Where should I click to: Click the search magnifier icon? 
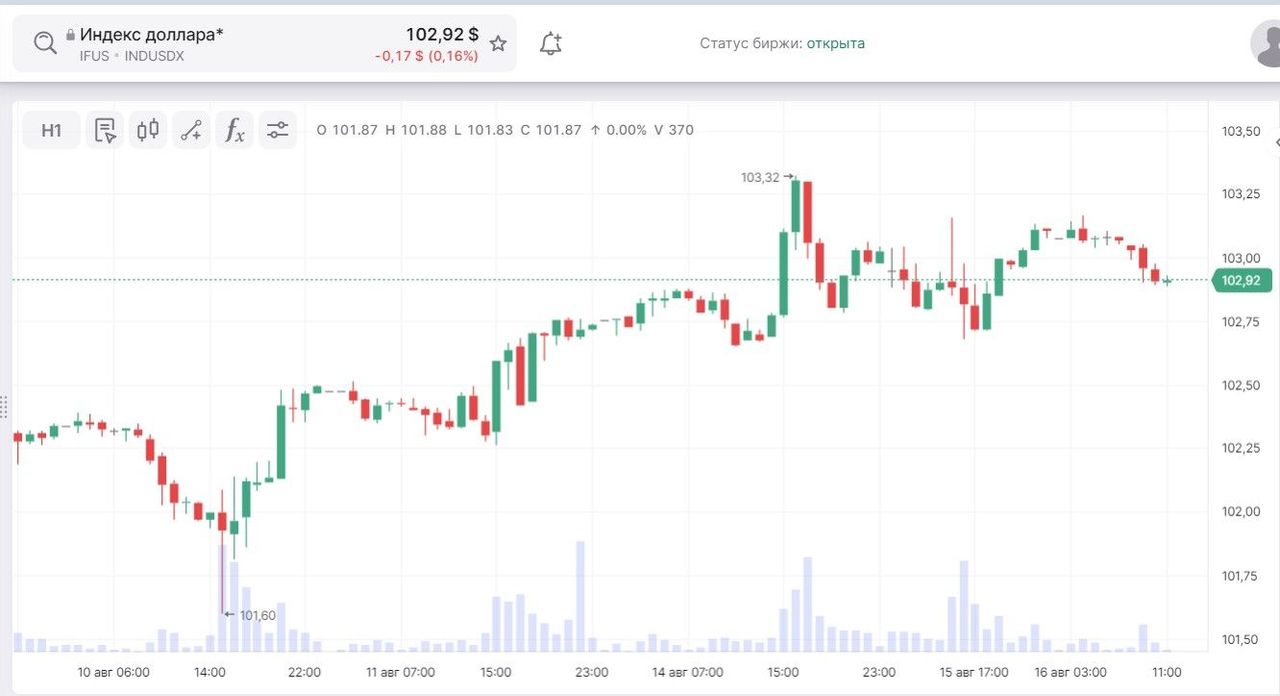pos(45,43)
